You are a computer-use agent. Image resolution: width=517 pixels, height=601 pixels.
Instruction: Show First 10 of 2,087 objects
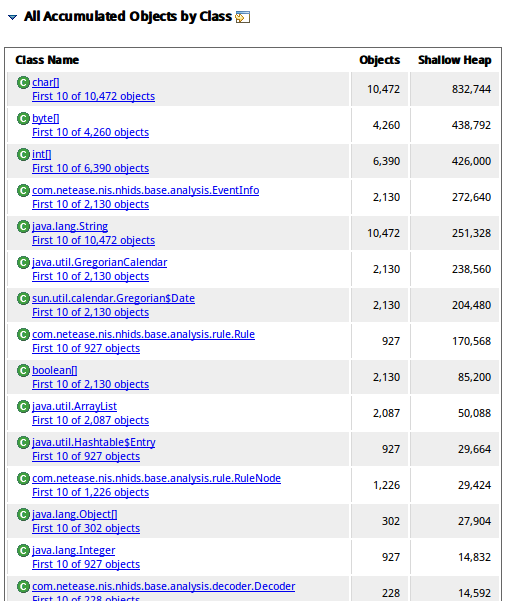click(x=90, y=420)
